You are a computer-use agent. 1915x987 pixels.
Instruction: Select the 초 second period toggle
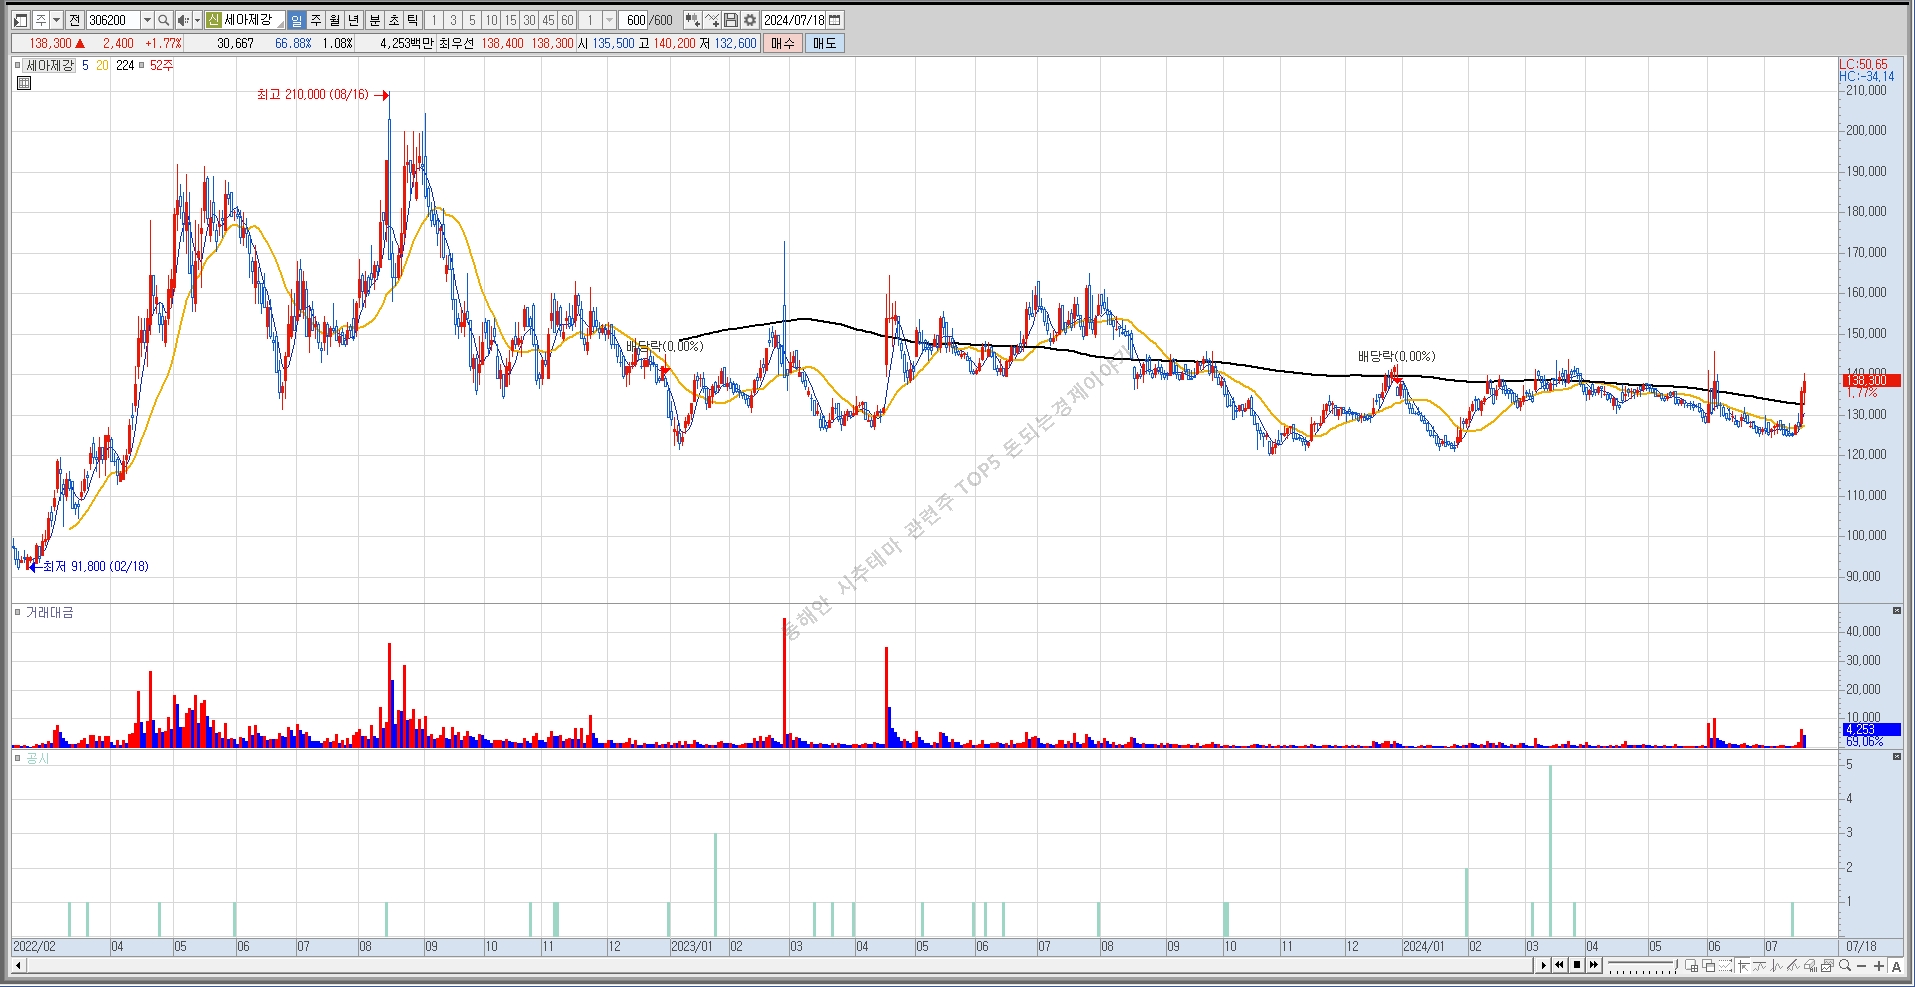pos(394,20)
